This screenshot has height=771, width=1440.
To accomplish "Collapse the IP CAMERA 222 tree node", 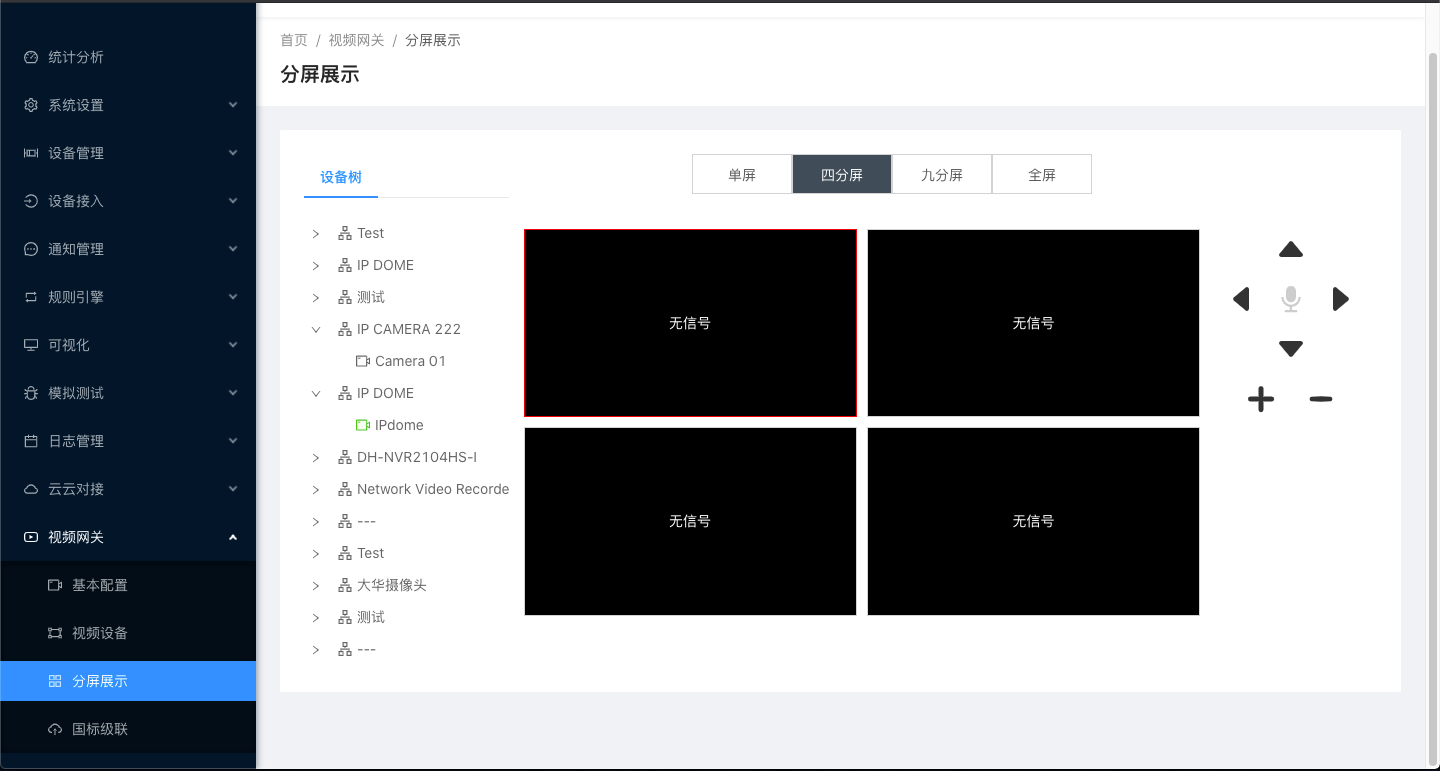I will pyautogui.click(x=316, y=329).
